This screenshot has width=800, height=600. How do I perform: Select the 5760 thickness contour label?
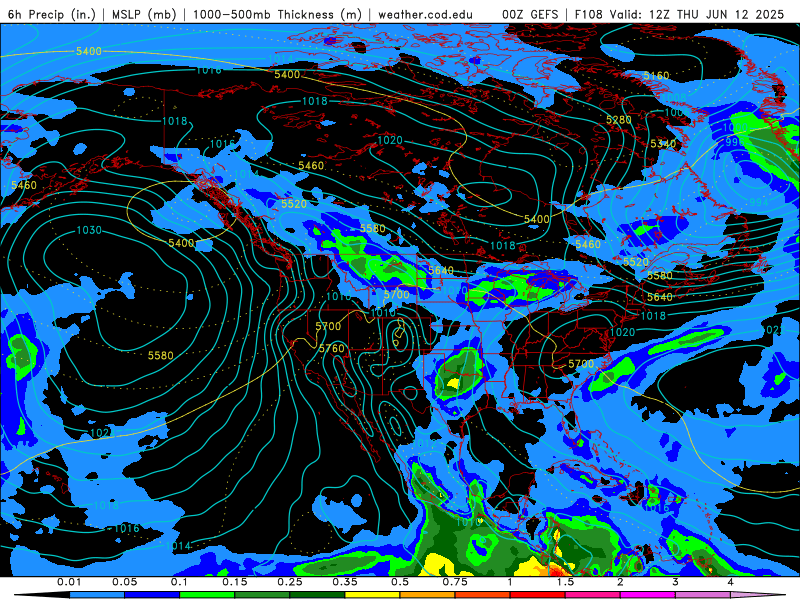[332, 348]
